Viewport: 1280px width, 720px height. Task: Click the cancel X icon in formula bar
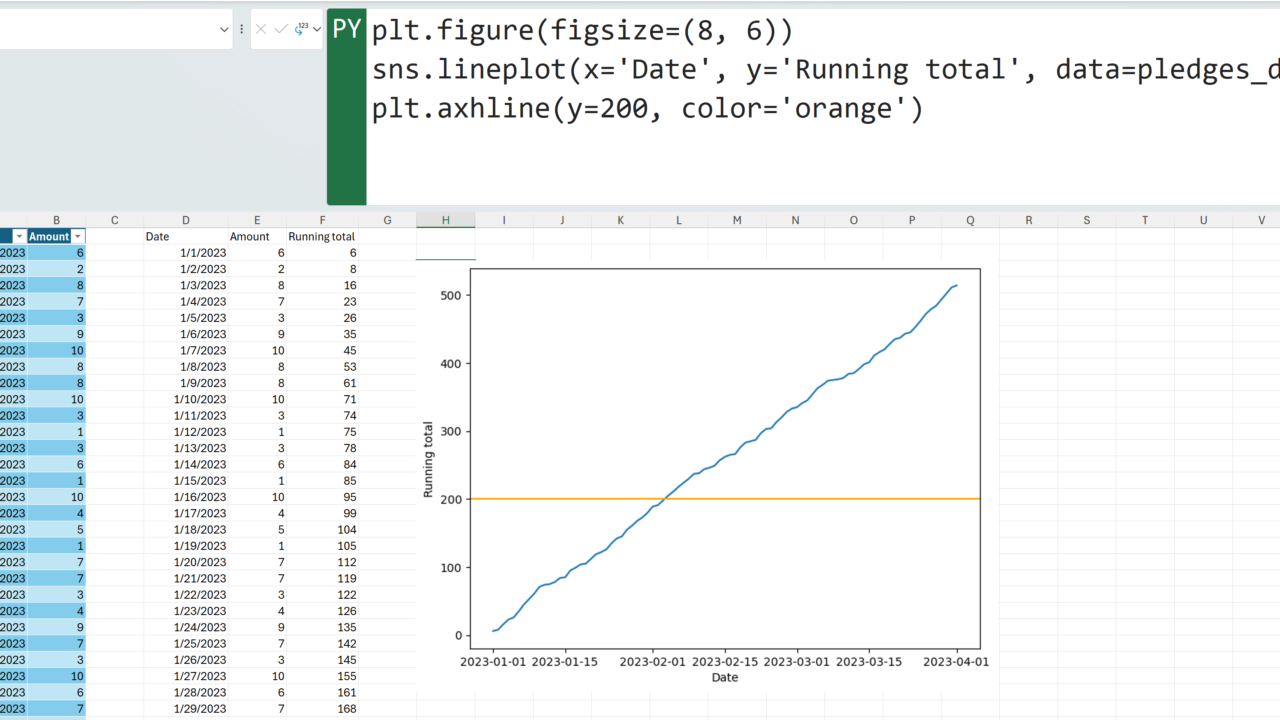click(x=261, y=30)
